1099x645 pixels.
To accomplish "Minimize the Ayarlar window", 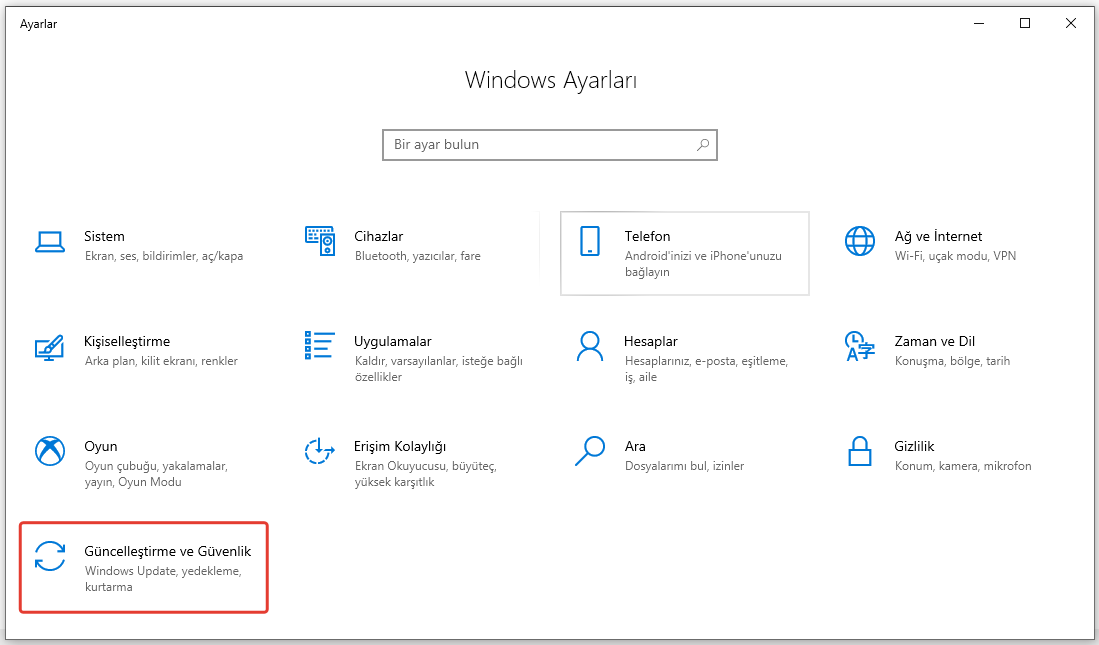I will [979, 23].
